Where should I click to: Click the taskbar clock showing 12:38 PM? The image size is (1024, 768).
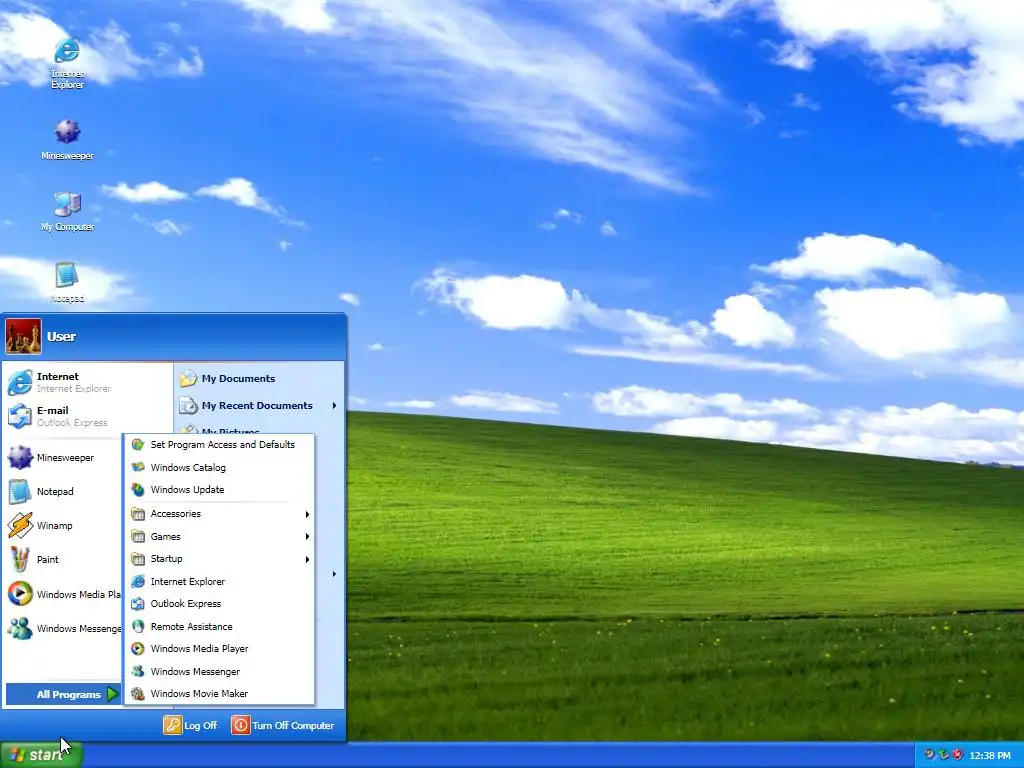989,756
